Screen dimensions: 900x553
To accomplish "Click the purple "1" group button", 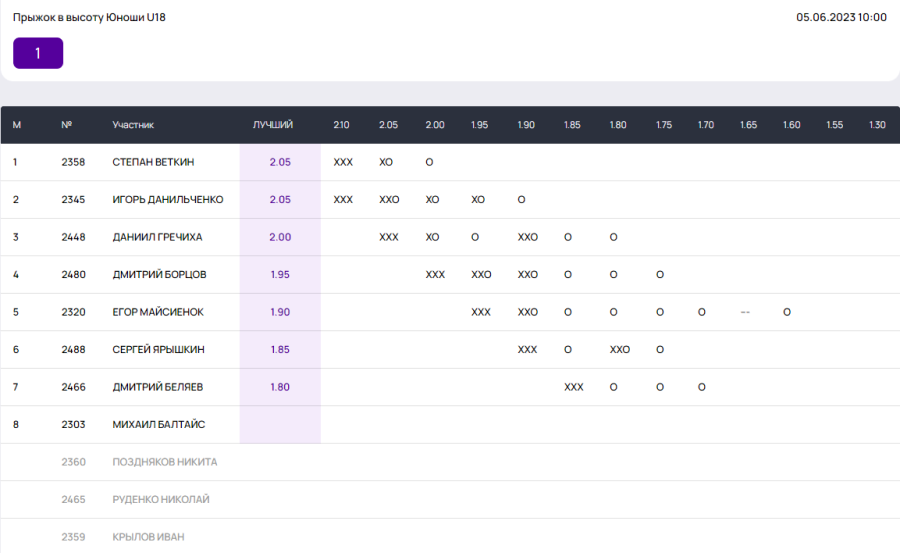I will tap(38, 53).
